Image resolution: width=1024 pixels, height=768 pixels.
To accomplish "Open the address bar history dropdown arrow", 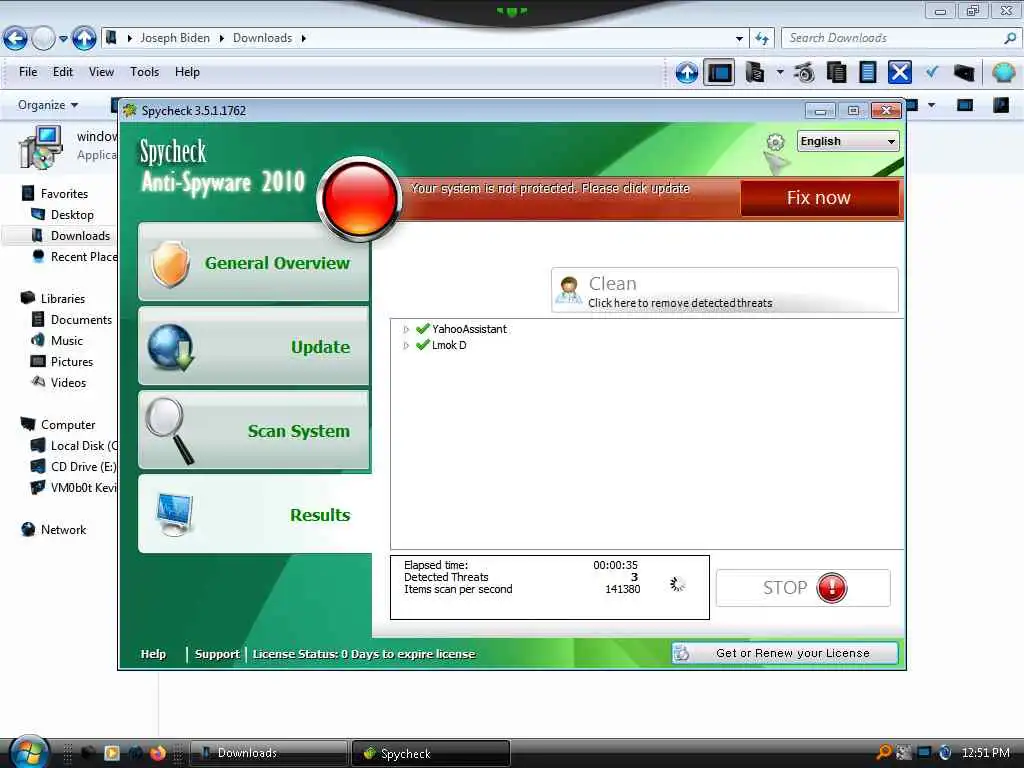I will click(739, 39).
